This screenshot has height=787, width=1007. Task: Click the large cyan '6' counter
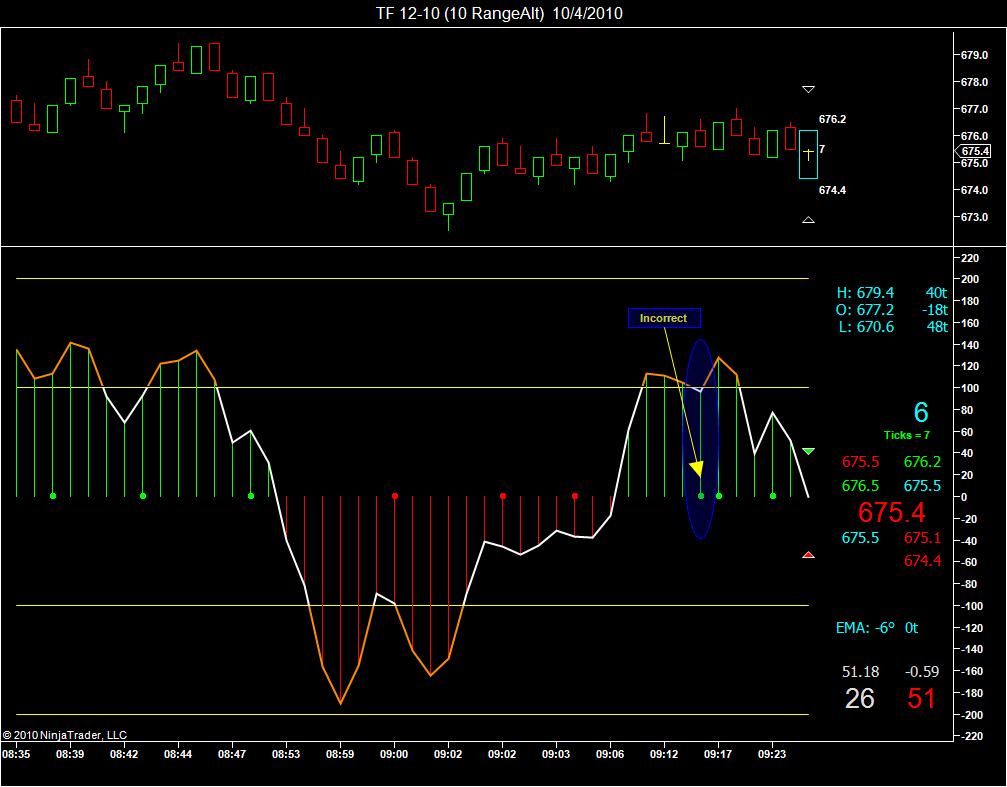921,412
